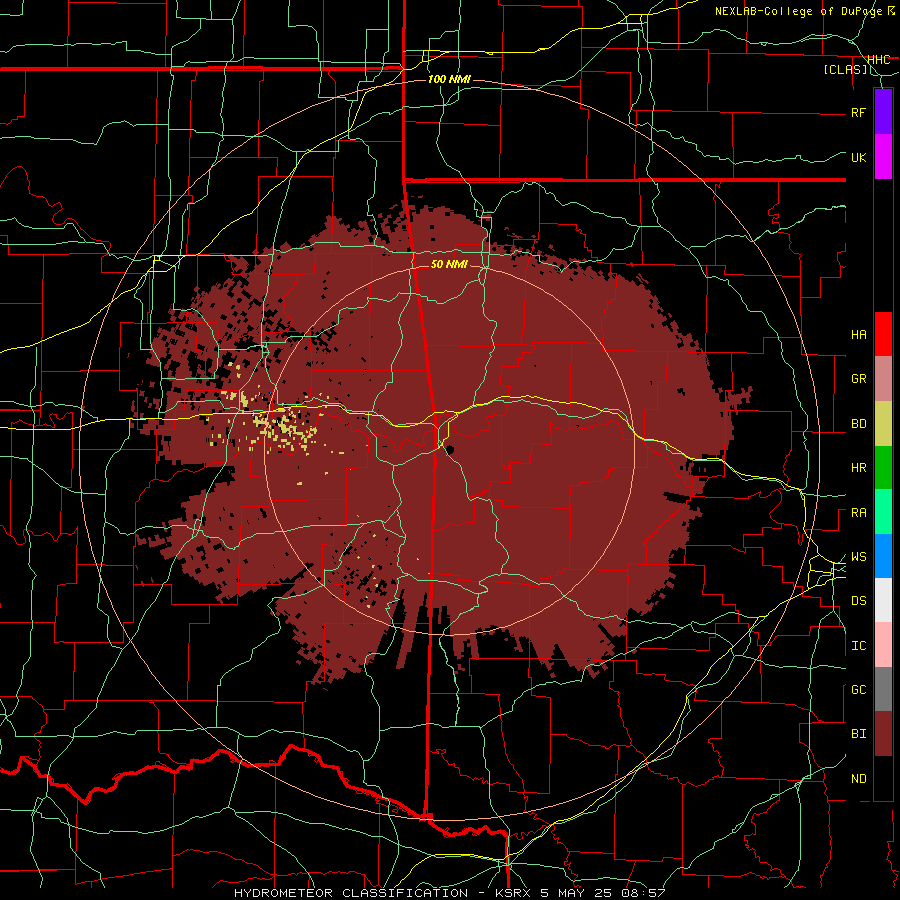Screen dimensions: 900x900
Task: Select the GC gray legend swatch
Action: 883,689
